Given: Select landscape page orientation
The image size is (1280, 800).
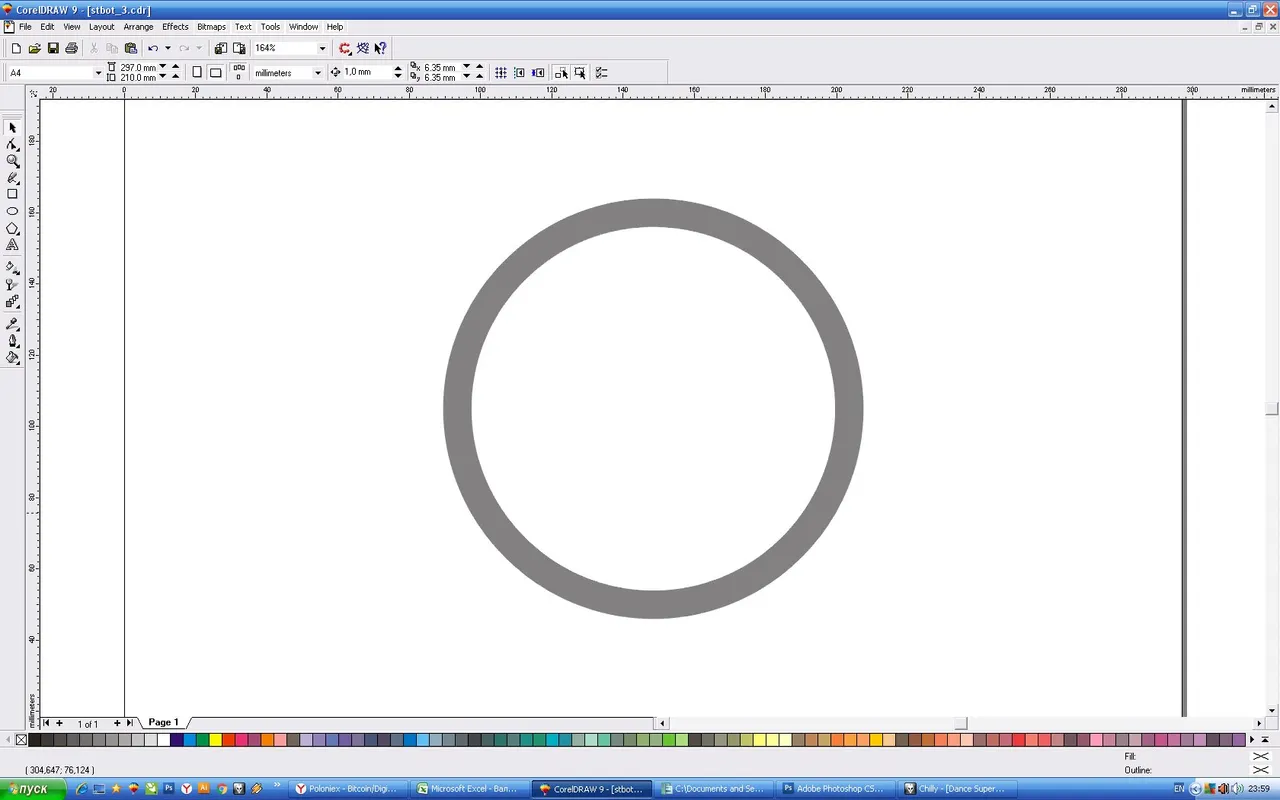Looking at the screenshot, I should (x=215, y=73).
